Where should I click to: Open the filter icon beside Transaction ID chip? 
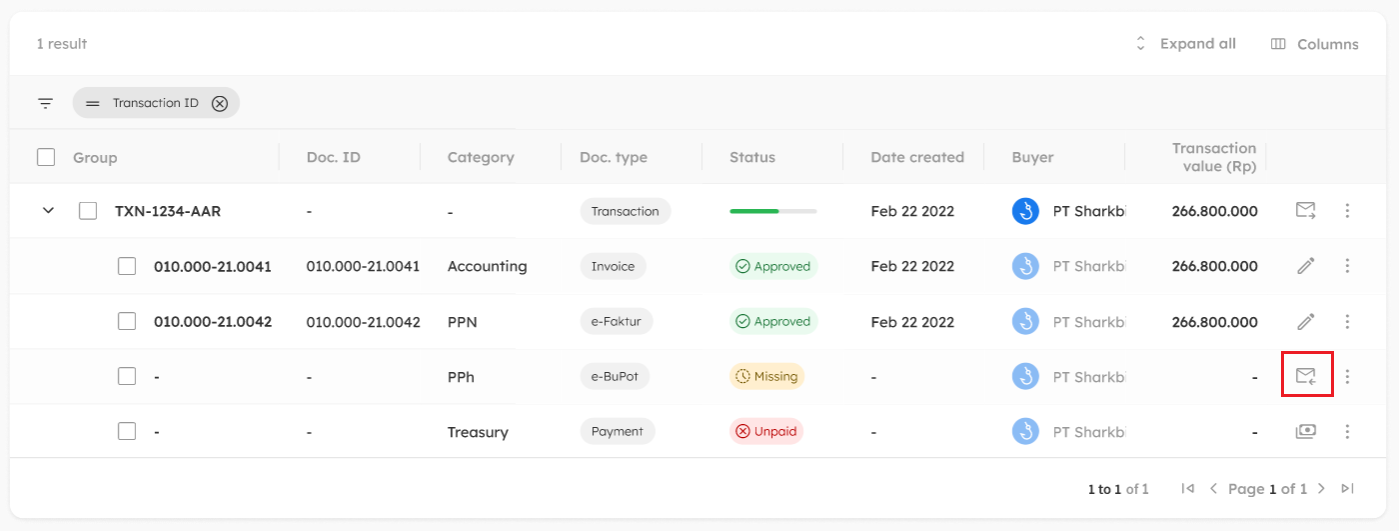click(x=46, y=103)
